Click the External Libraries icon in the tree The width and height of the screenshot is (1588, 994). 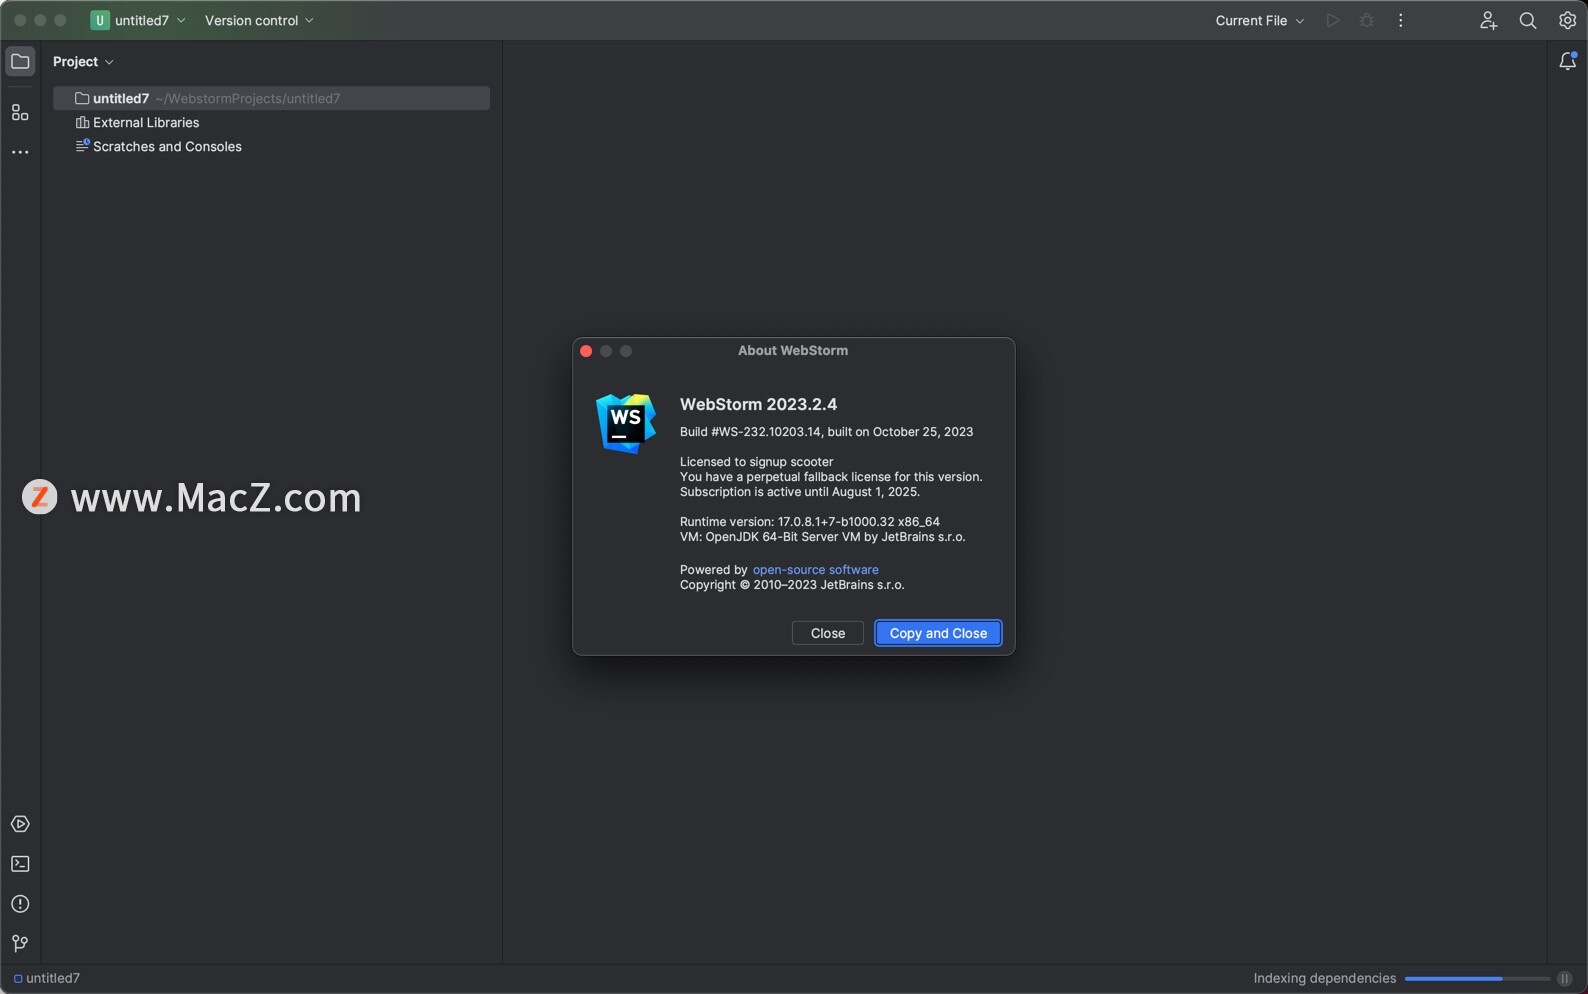(x=82, y=122)
